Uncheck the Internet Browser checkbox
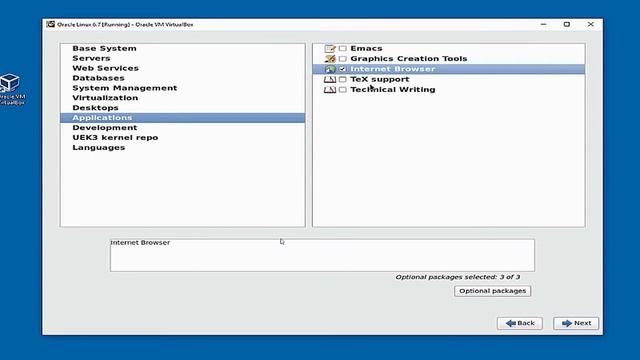This screenshot has height=360, width=640. (x=342, y=69)
